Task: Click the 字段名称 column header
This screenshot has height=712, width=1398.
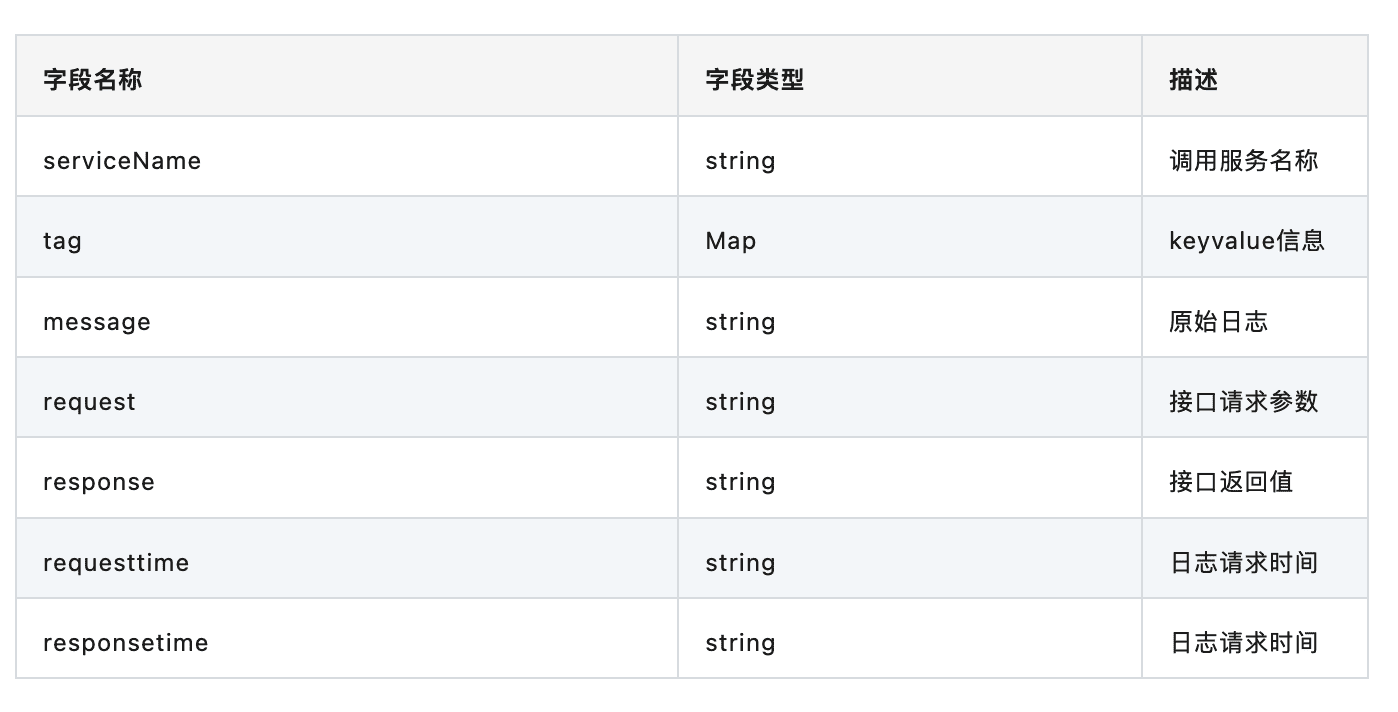Action: (93, 80)
